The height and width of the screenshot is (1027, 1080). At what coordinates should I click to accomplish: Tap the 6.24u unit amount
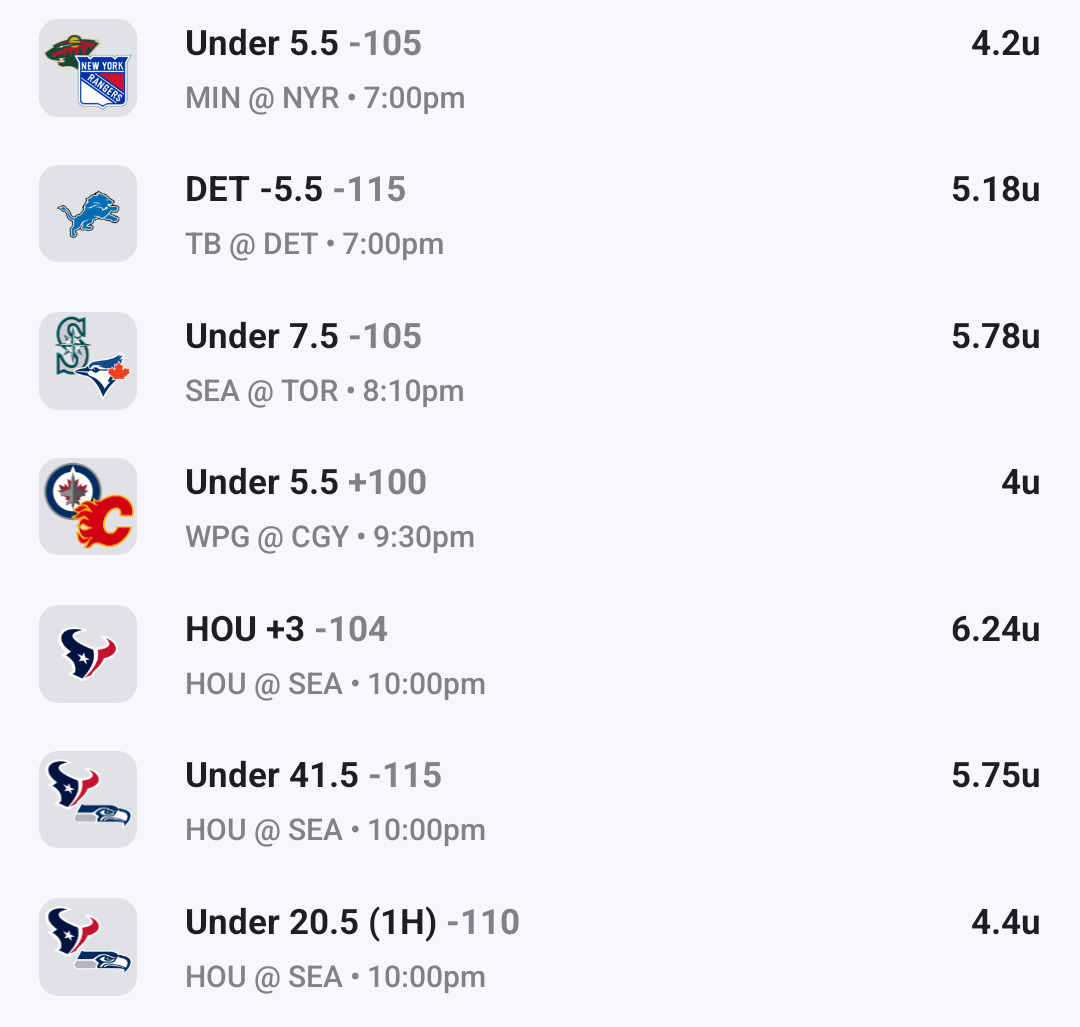(x=995, y=630)
